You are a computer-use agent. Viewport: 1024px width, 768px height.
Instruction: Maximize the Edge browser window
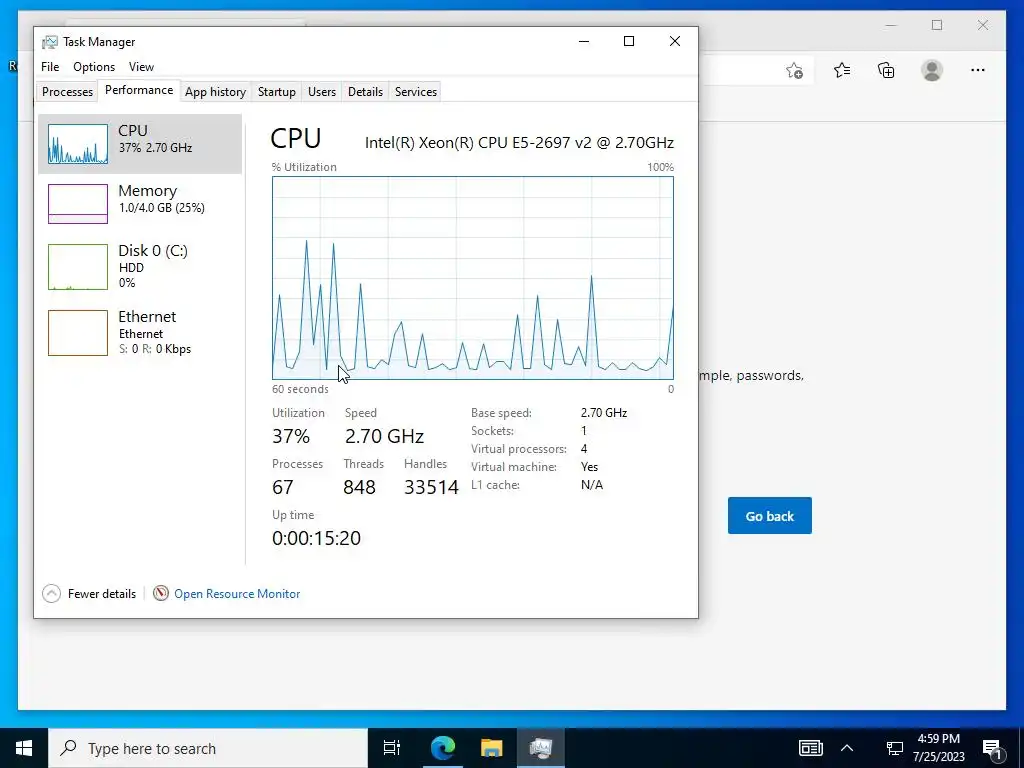coord(937,25)
